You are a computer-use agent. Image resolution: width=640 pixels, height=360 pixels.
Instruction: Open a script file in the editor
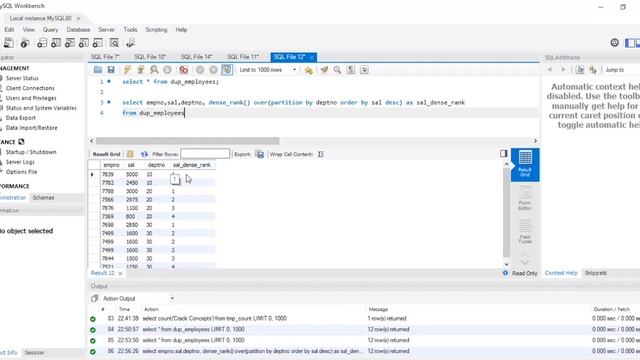(98, 70)
